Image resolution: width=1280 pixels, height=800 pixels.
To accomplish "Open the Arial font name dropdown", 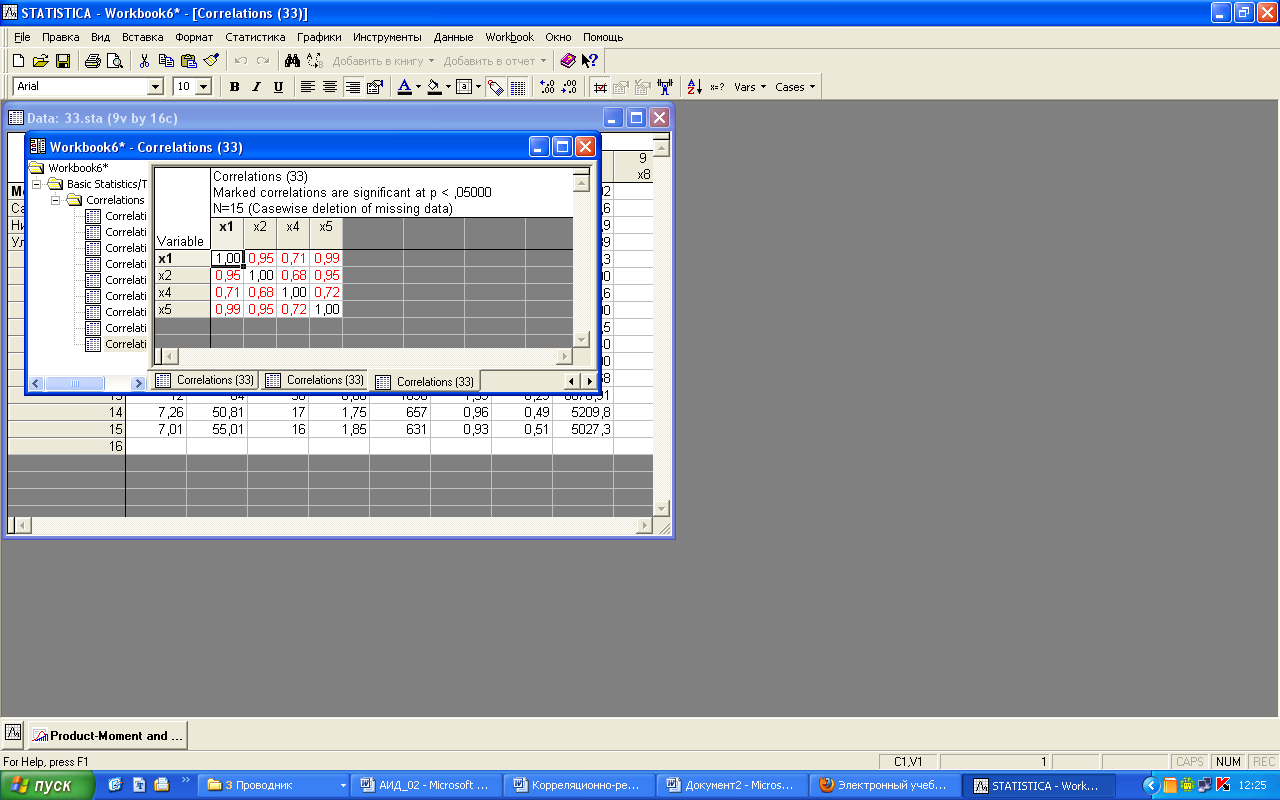I will 155,87.
